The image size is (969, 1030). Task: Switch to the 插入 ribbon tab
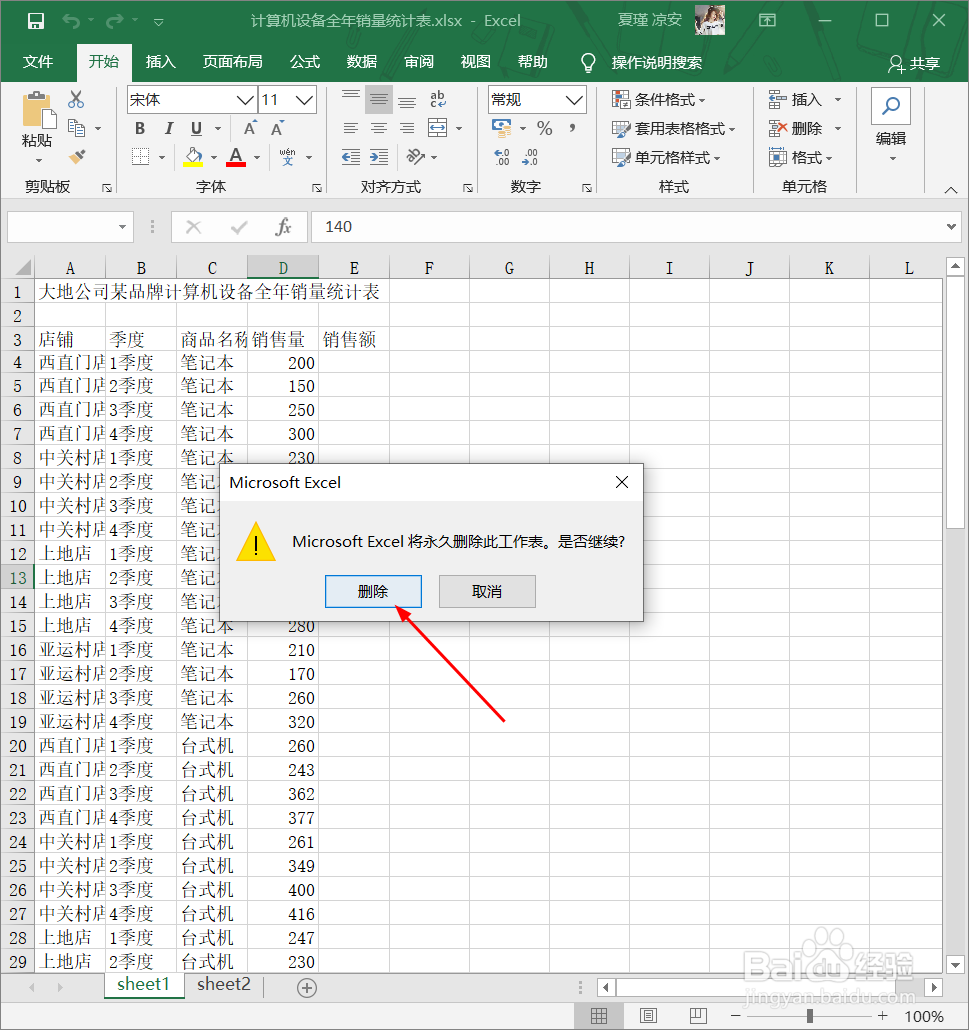(160, 62)
